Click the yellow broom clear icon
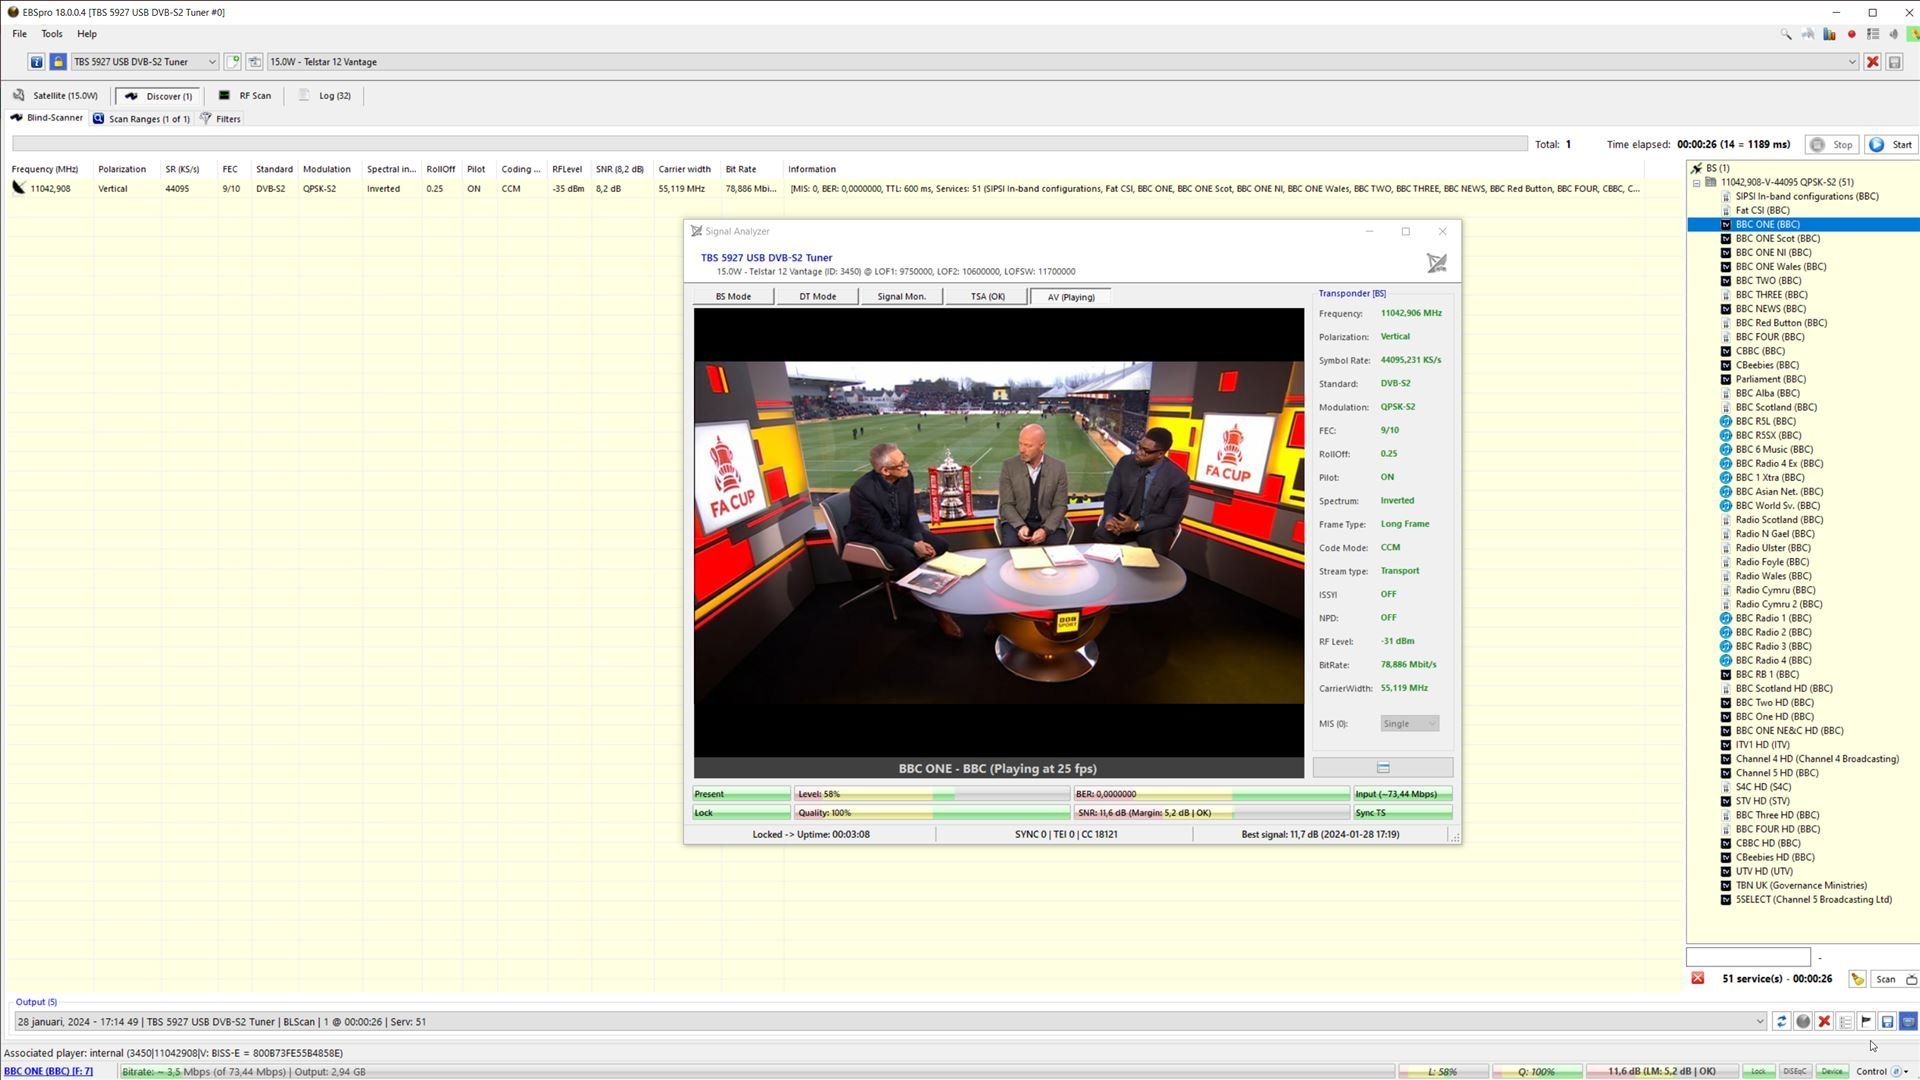 (x=1857, y=979)
